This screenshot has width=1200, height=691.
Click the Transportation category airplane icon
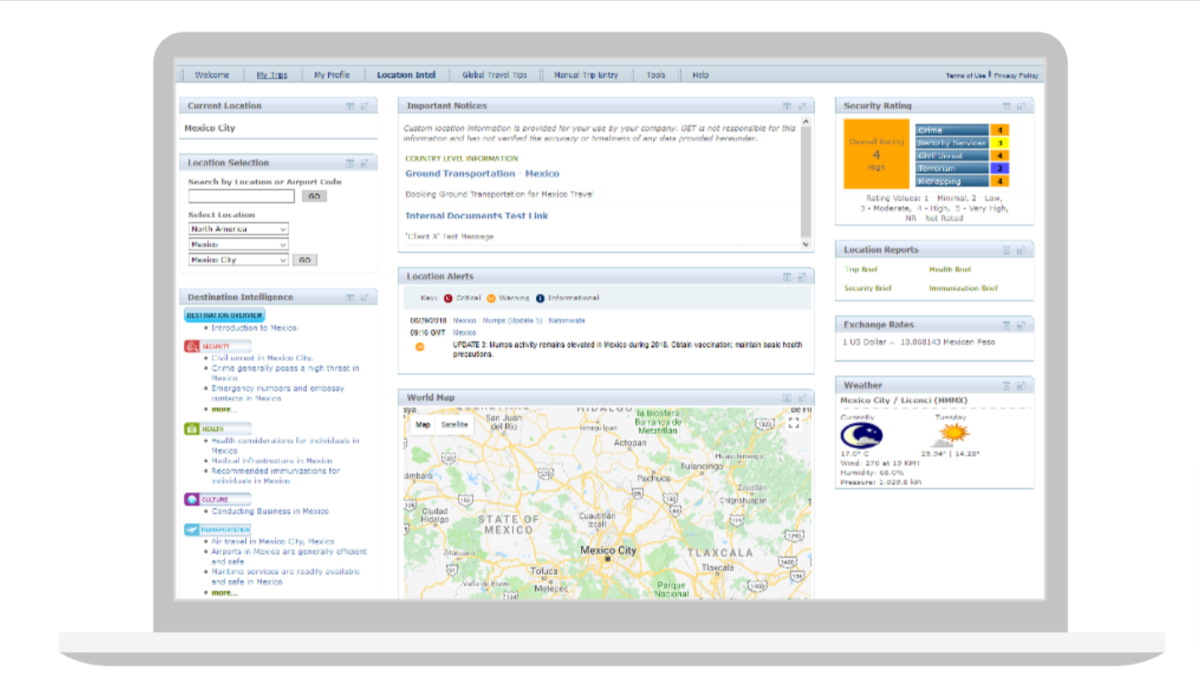(192, 530)
